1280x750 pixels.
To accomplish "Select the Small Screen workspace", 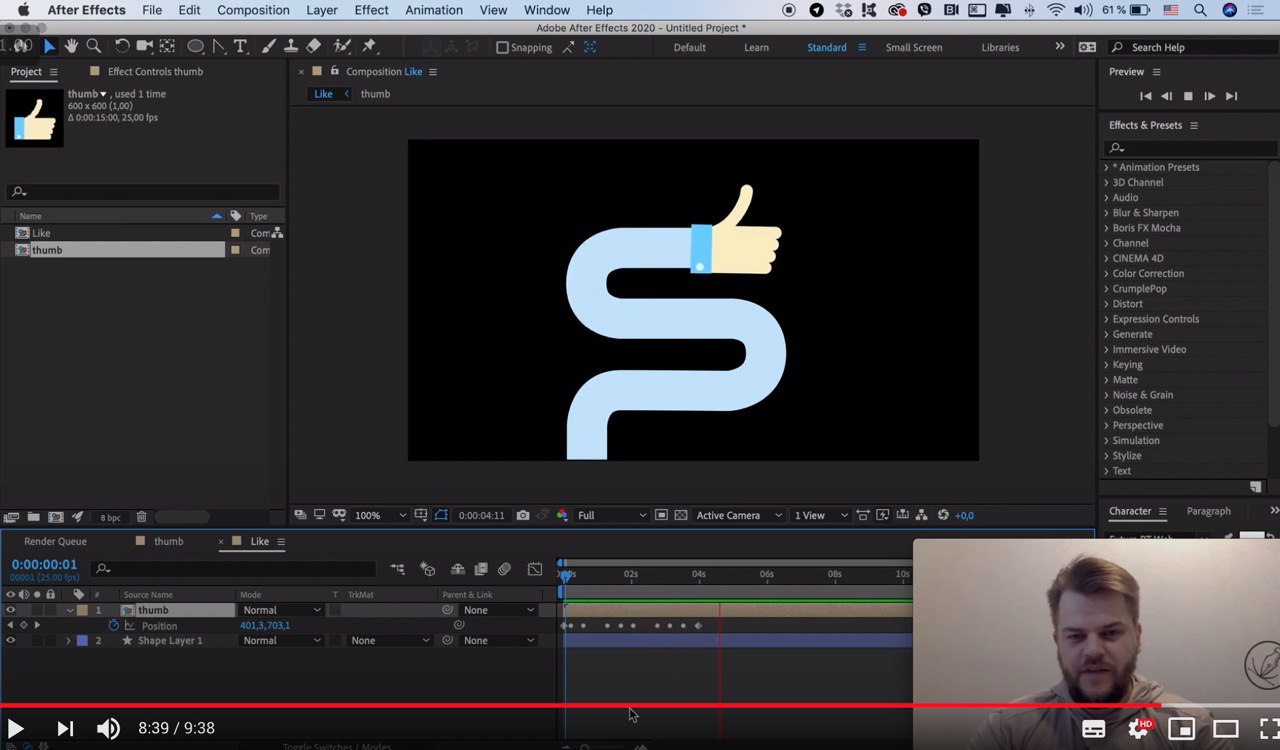I will (913, 48).
